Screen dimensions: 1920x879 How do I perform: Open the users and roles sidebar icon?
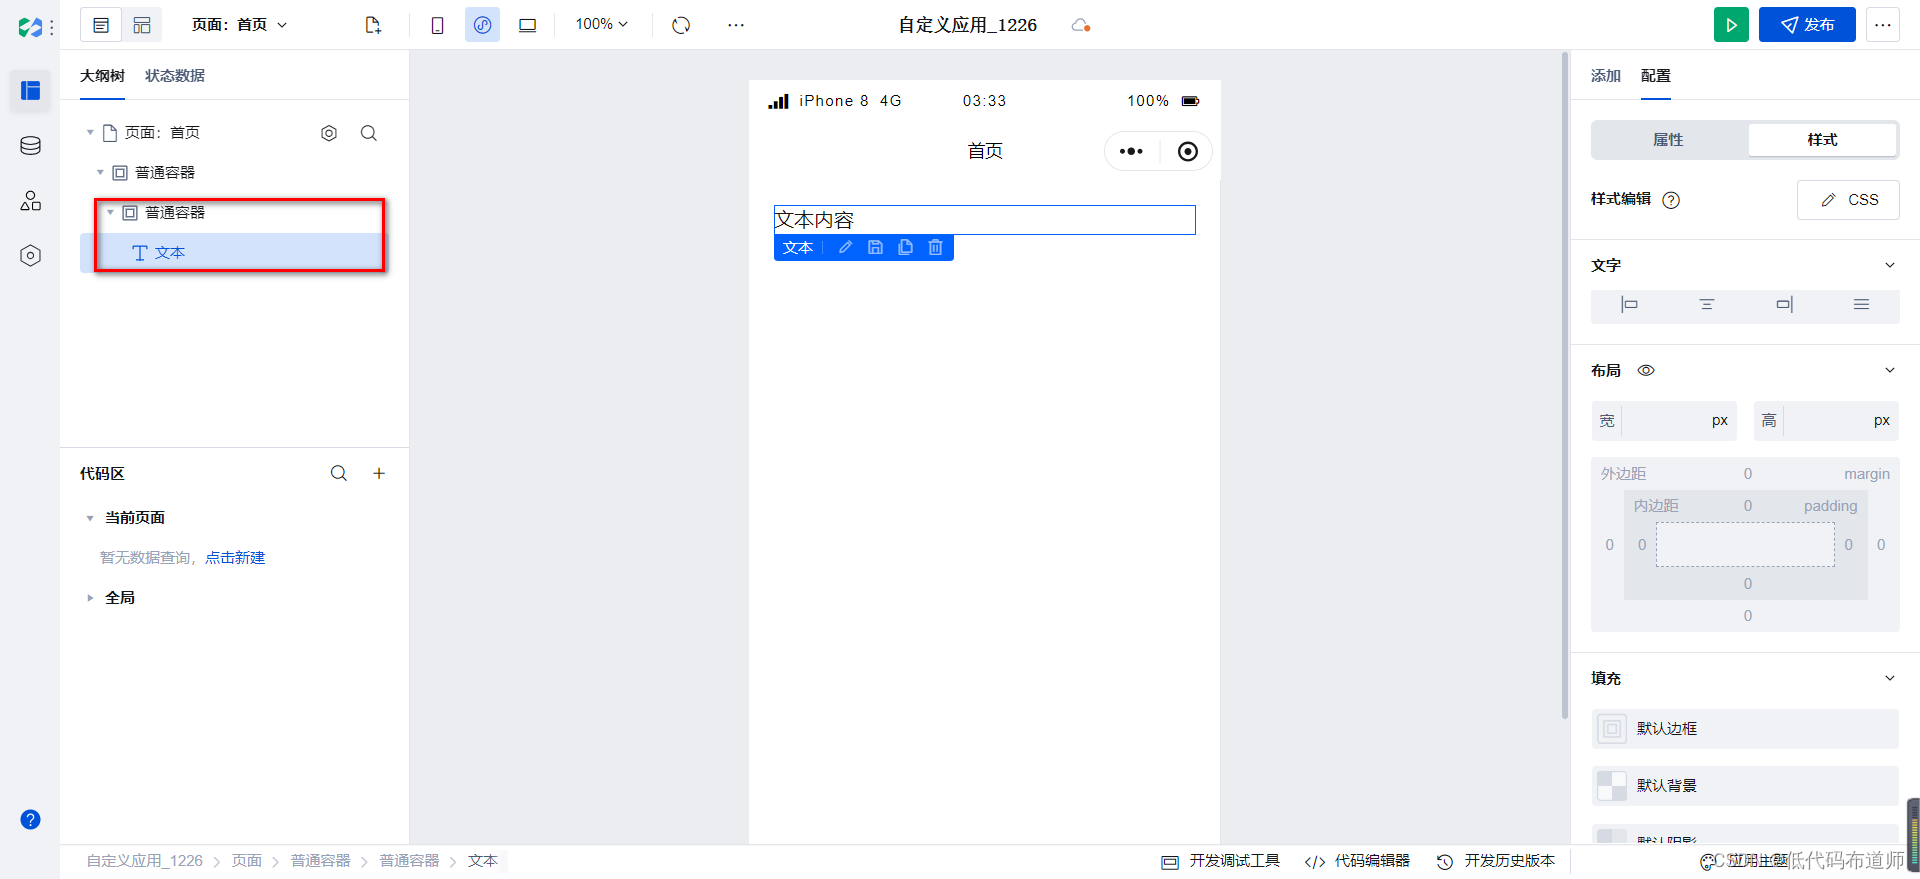pos(30,201)
